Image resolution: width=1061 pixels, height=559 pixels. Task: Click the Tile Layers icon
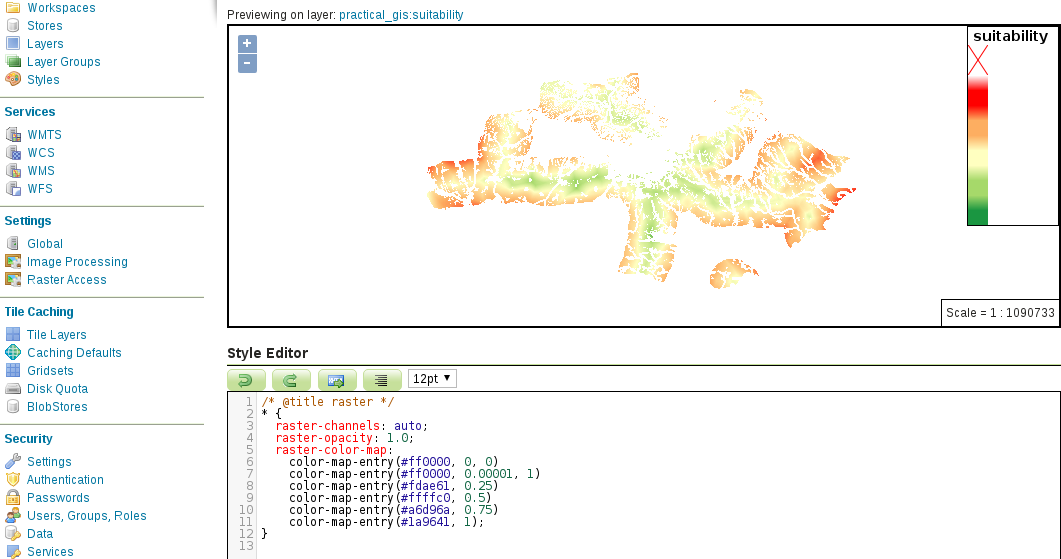pyautogui.click(x=13, y=334)
